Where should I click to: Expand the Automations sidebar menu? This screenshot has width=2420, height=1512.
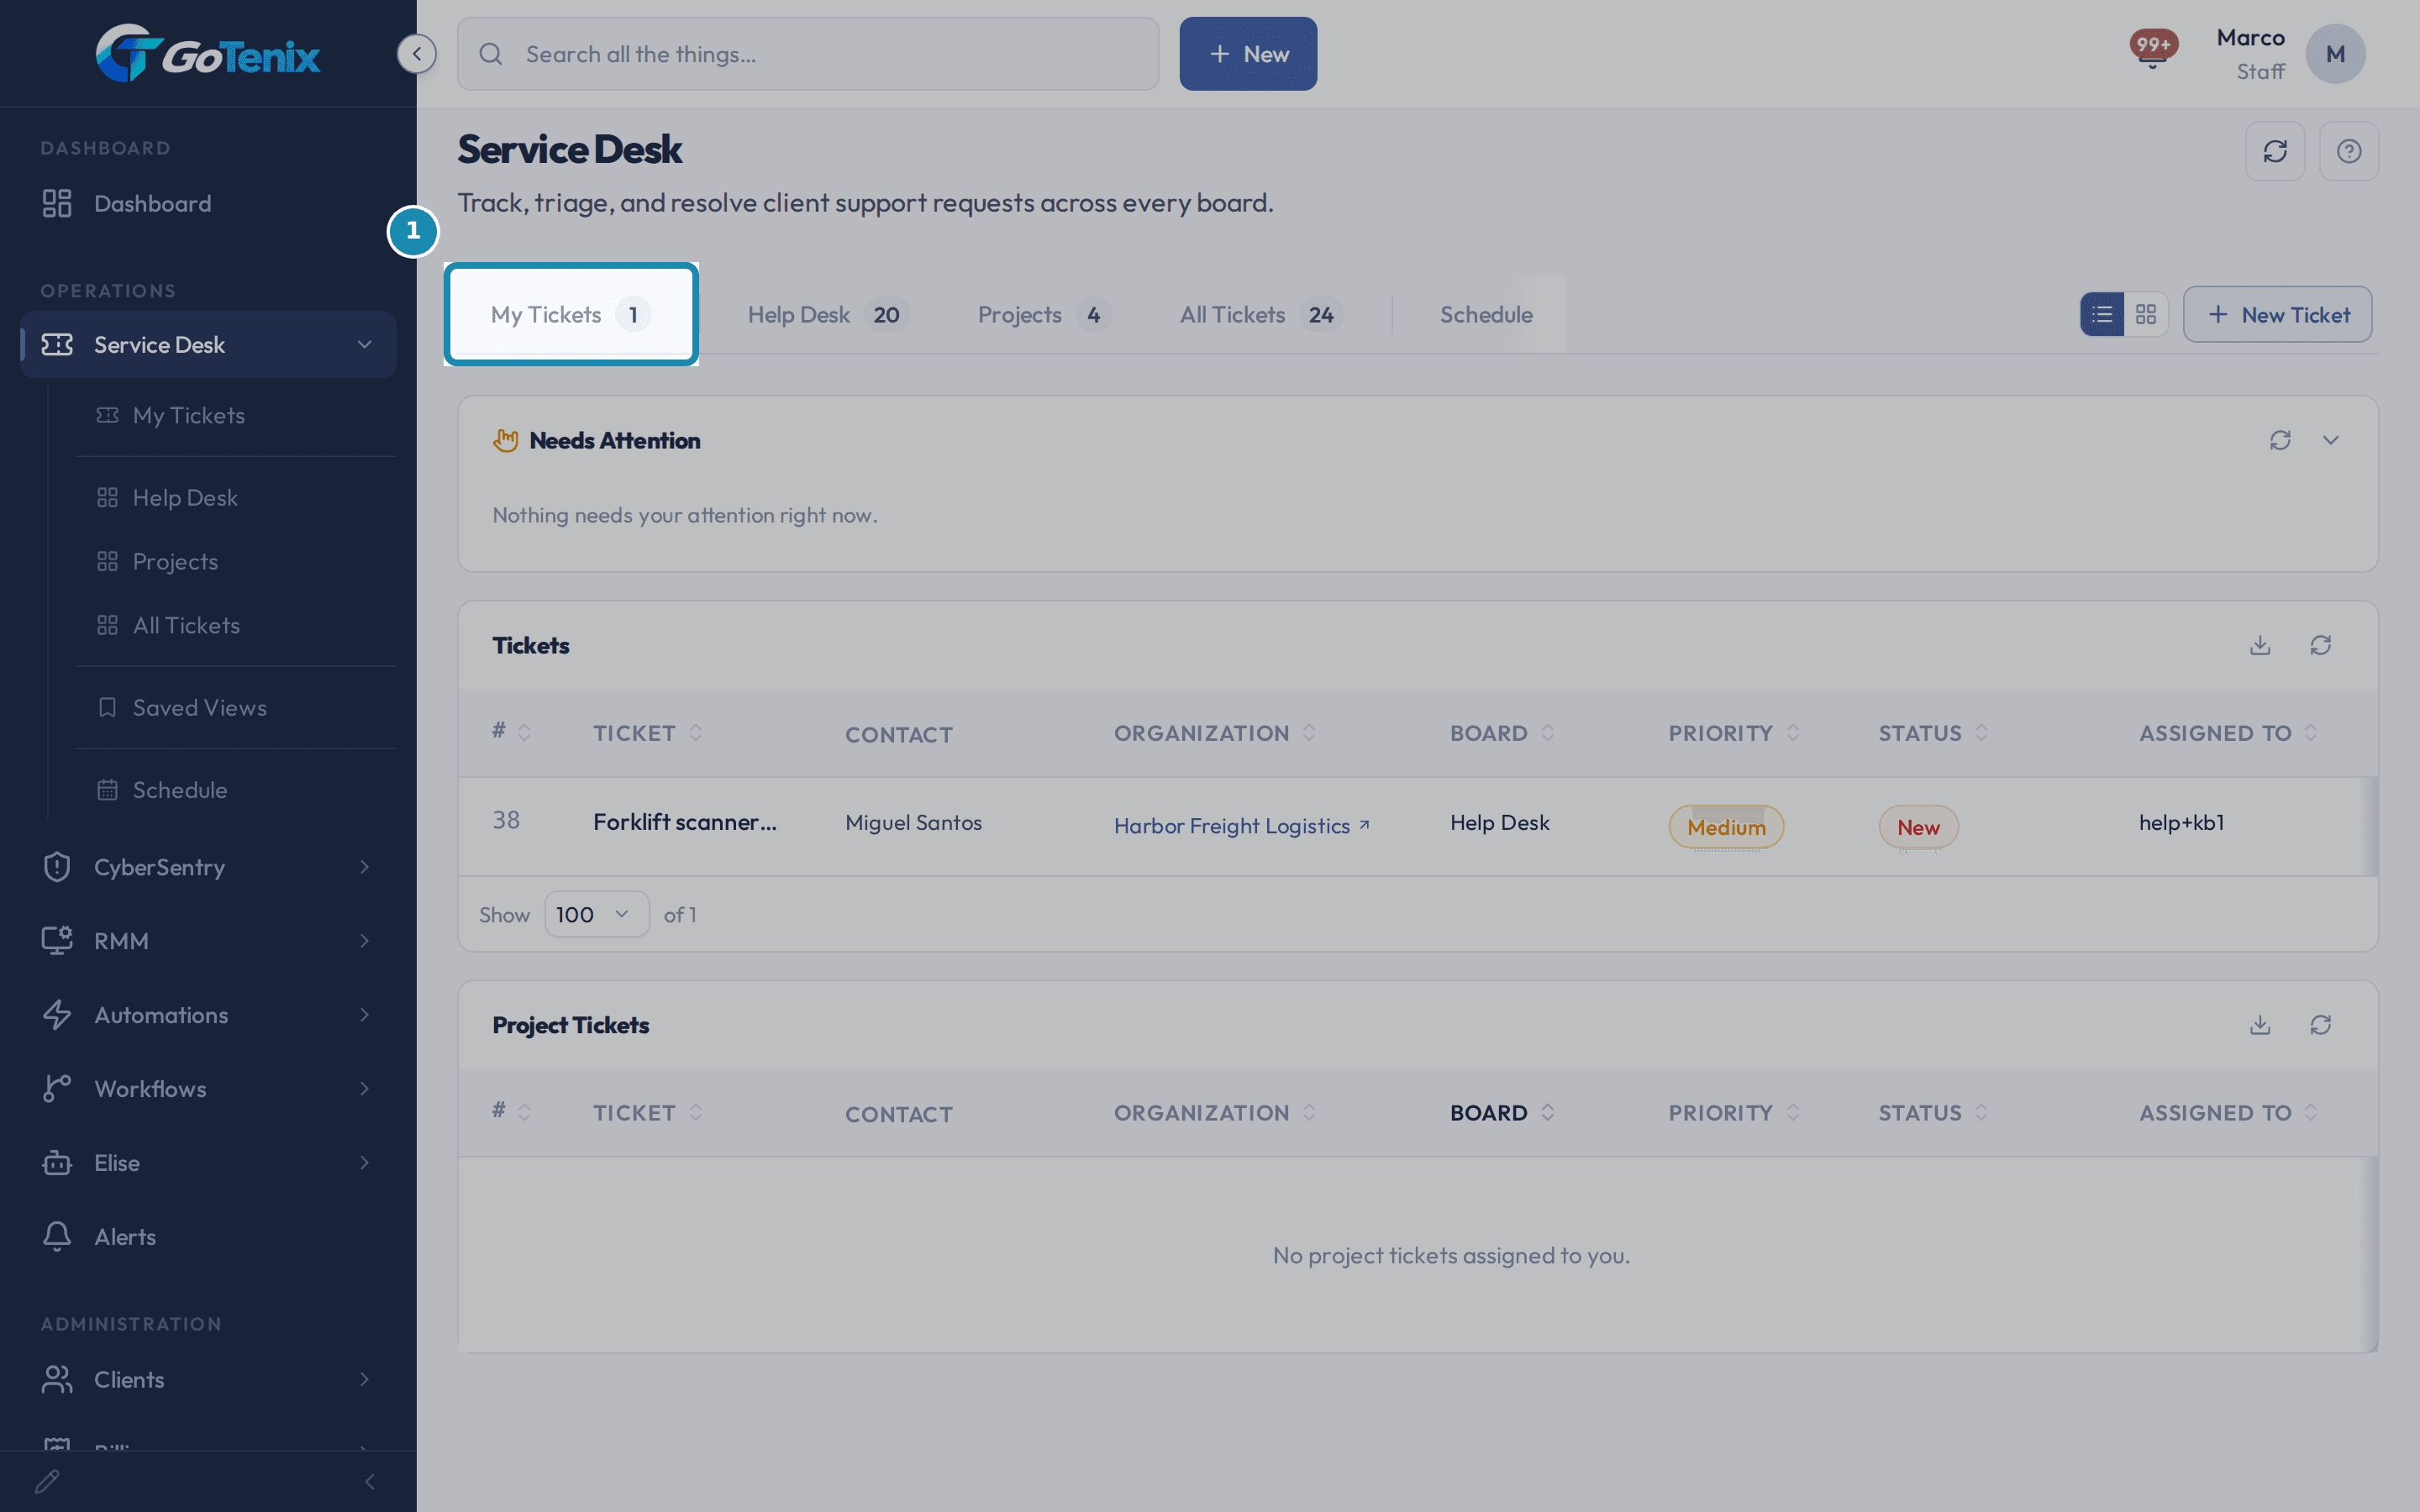tap(364, 1015)
